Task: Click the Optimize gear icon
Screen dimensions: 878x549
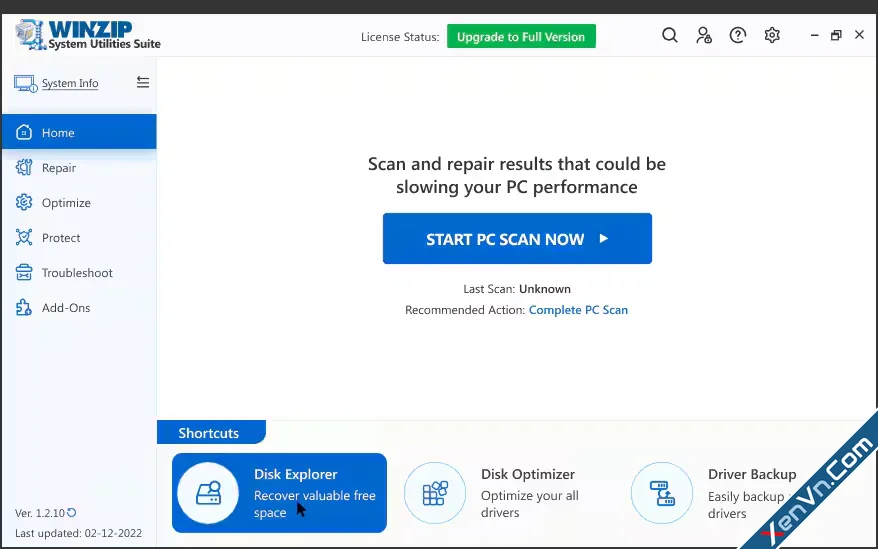Action: tap(24, 202)
